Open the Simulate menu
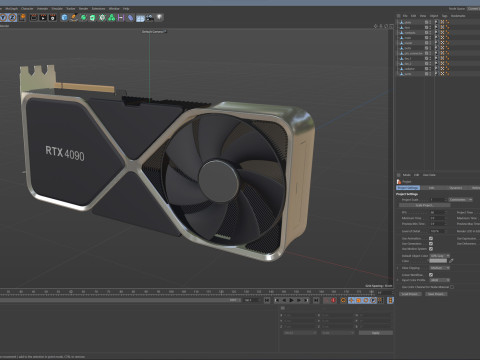The height and width of the screenshot is (360, 480). [57, 9]
